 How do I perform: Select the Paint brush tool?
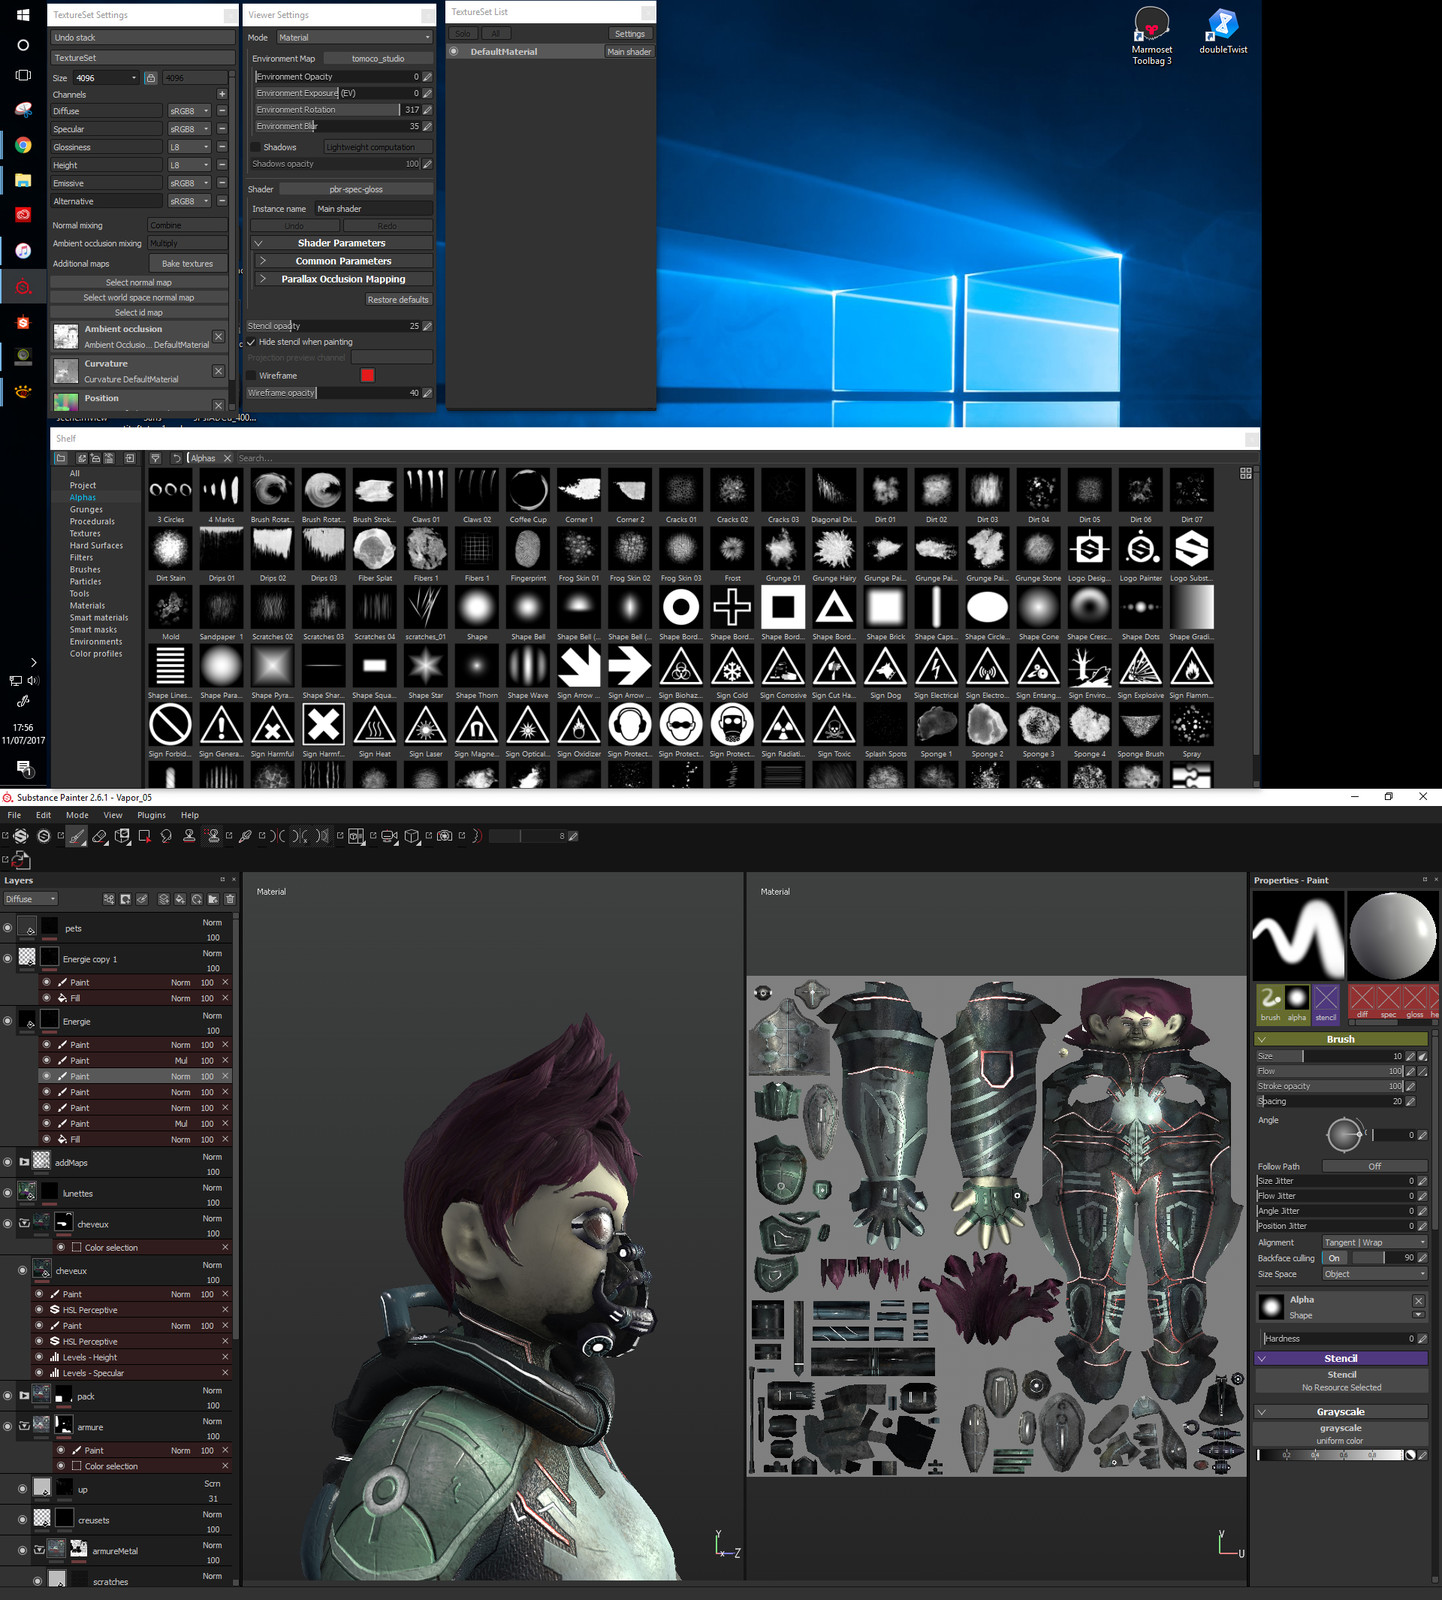pyautogui.click(x=76, y=836)
